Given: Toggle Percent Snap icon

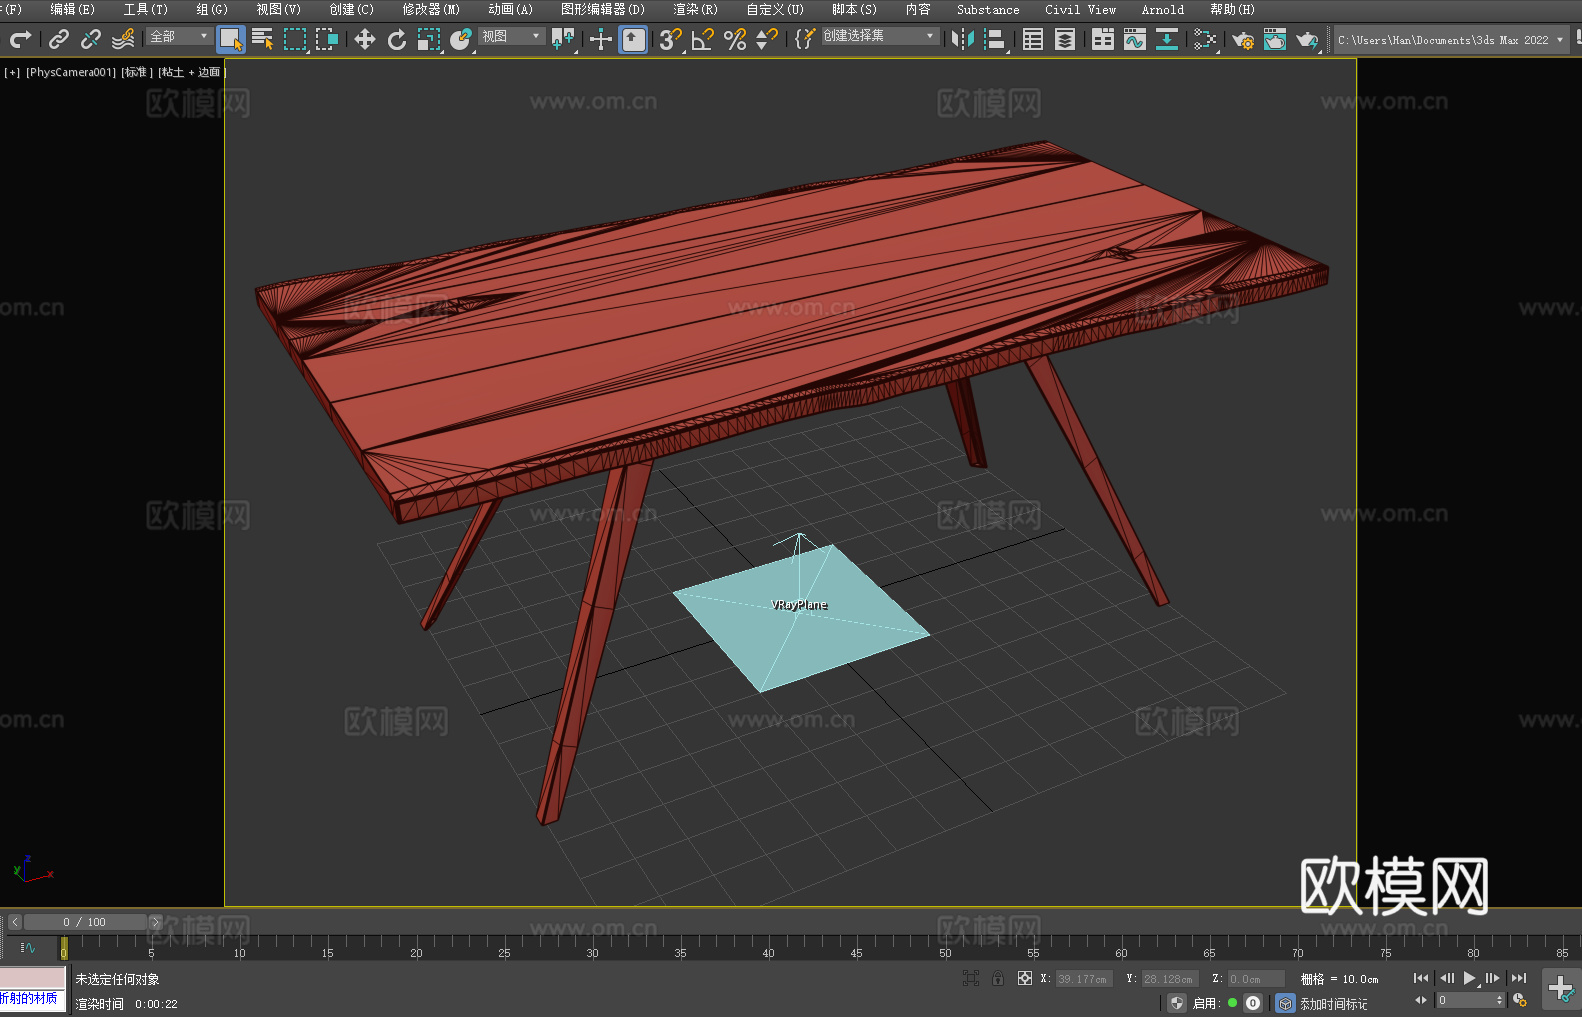Looking at the screenshot, I should 735,39.
